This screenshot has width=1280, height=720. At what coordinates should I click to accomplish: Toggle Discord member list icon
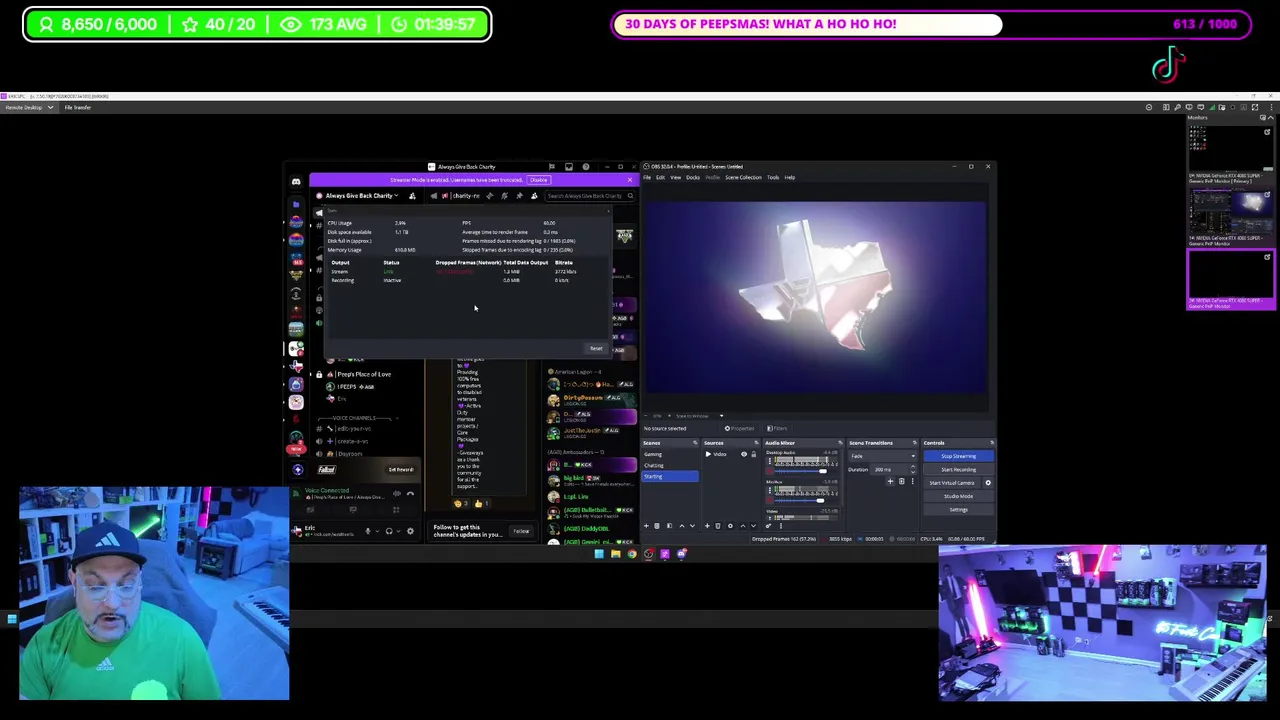coord(534,196)
